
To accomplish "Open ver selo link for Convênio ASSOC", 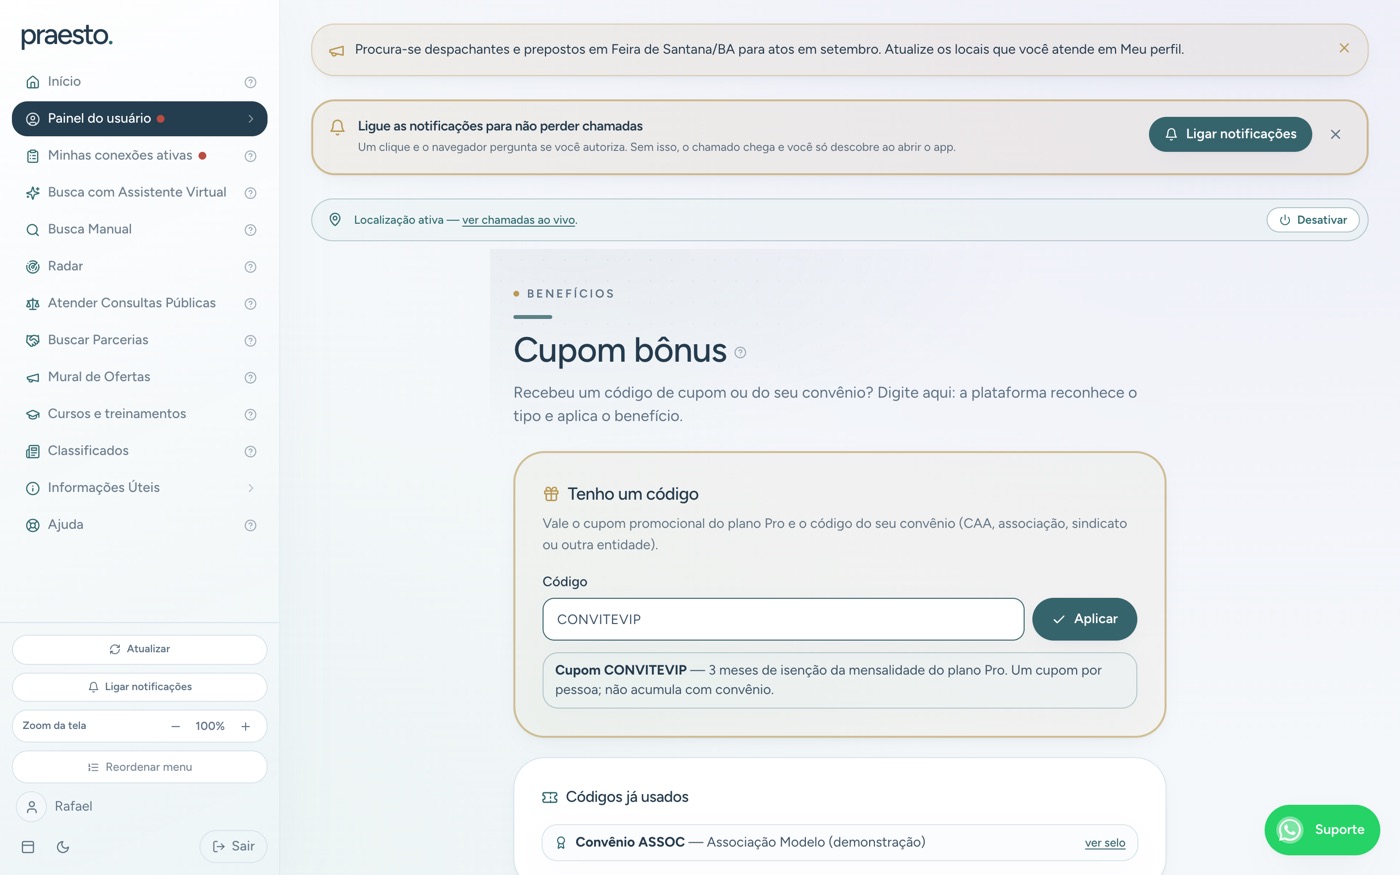I will (x=1105, y=843).
